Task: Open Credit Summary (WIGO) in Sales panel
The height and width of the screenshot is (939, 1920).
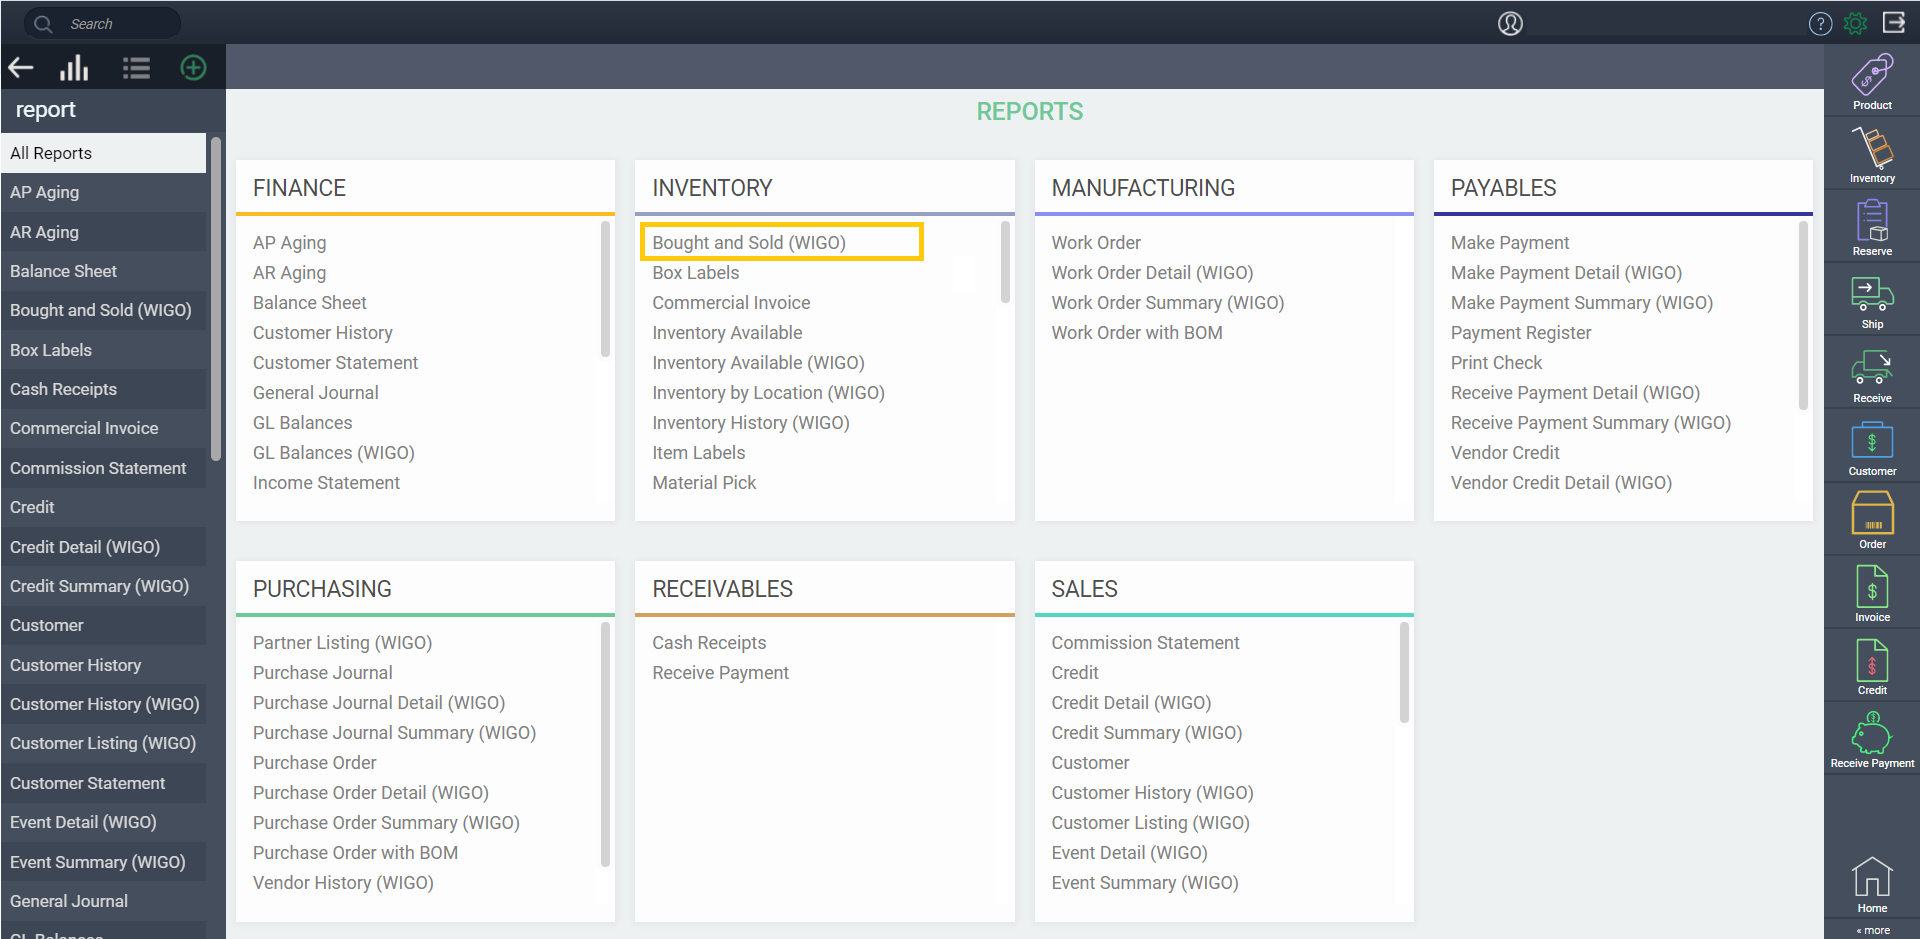Action: tap(1146, 733)
